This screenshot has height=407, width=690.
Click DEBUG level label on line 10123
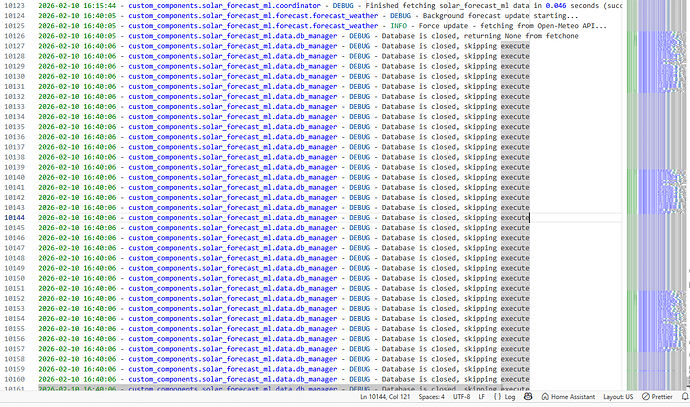pyautogui.click(x=343, y=6)
